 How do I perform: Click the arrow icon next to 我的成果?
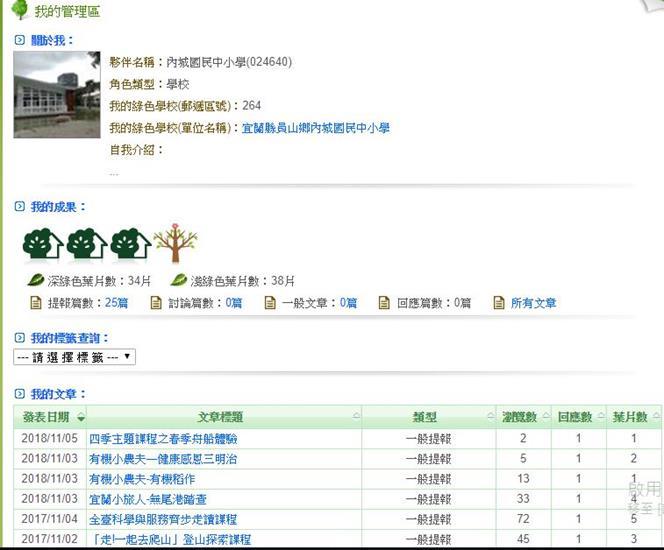(x=20, y=207)
